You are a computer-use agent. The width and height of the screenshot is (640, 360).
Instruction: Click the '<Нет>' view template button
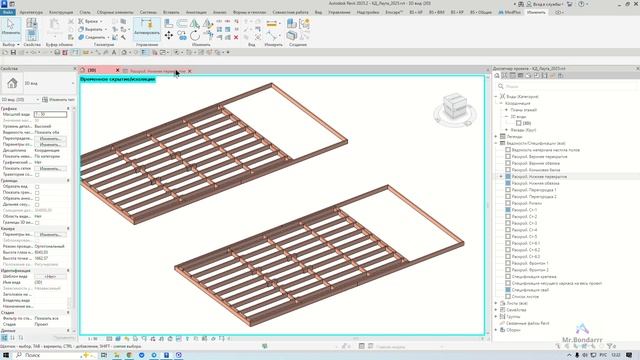pos(50,276)
